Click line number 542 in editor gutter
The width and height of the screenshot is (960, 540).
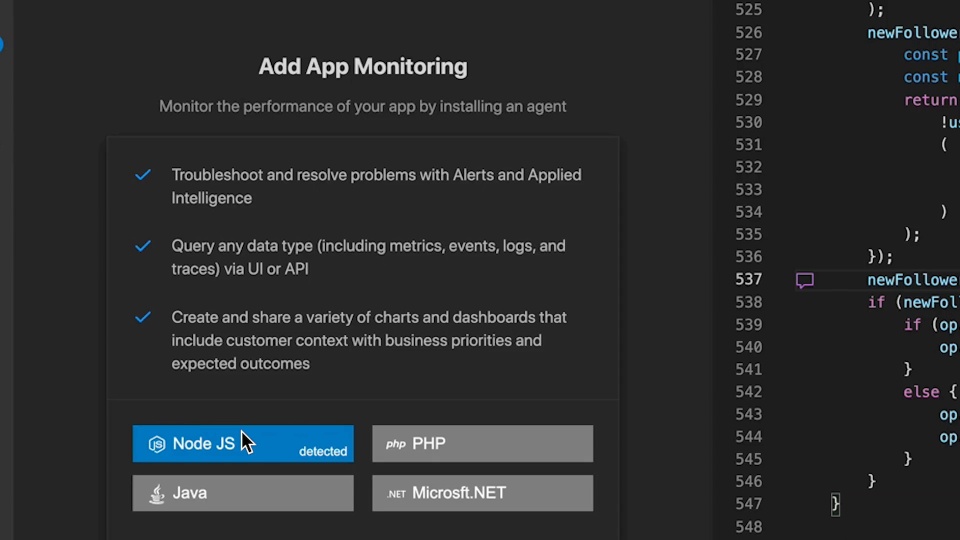[748, 392]
